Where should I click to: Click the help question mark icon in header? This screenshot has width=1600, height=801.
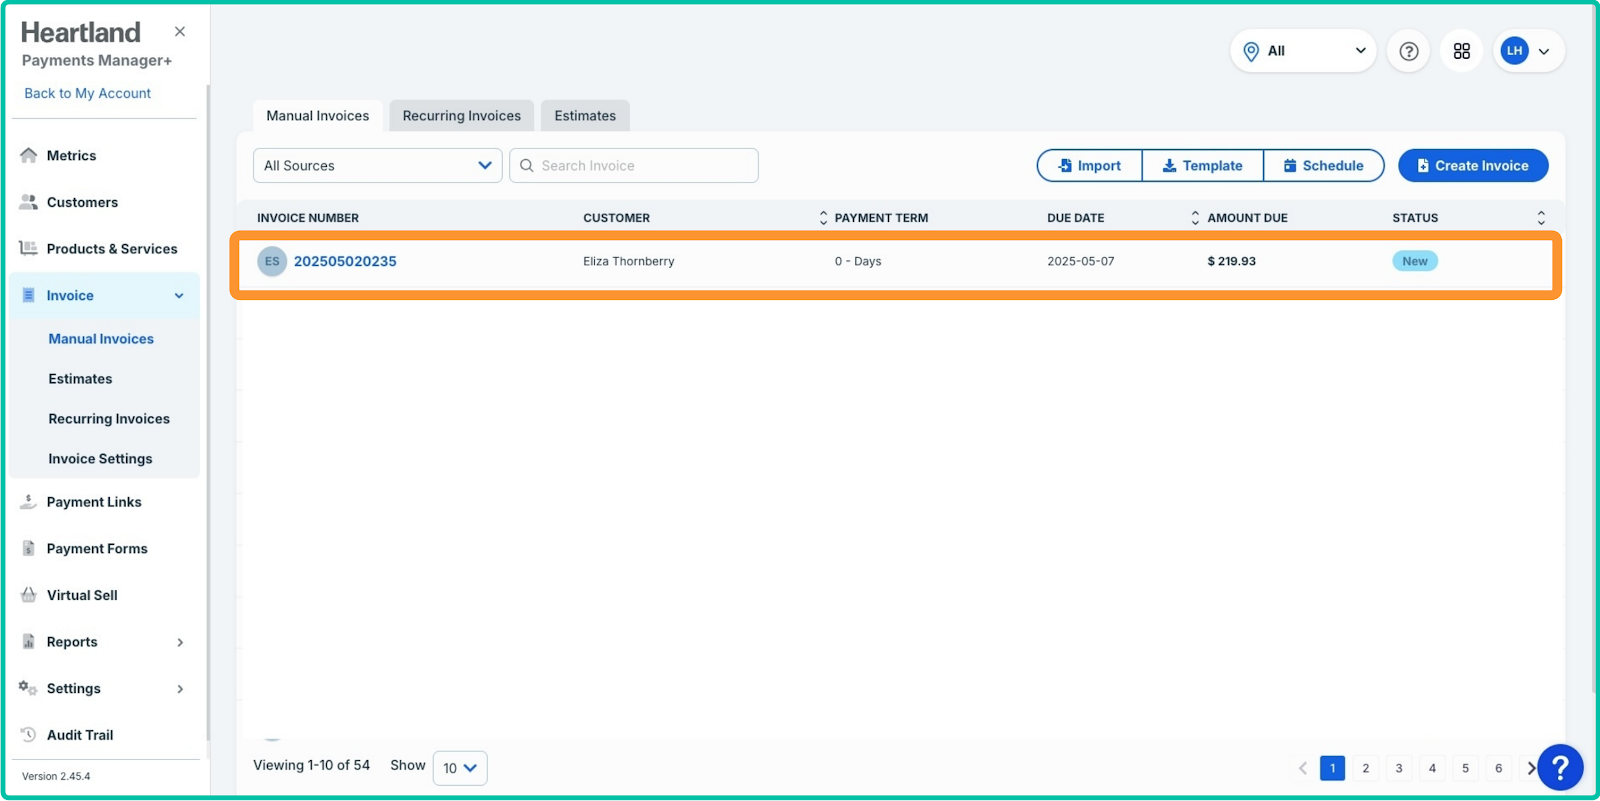pos(1408,51)
